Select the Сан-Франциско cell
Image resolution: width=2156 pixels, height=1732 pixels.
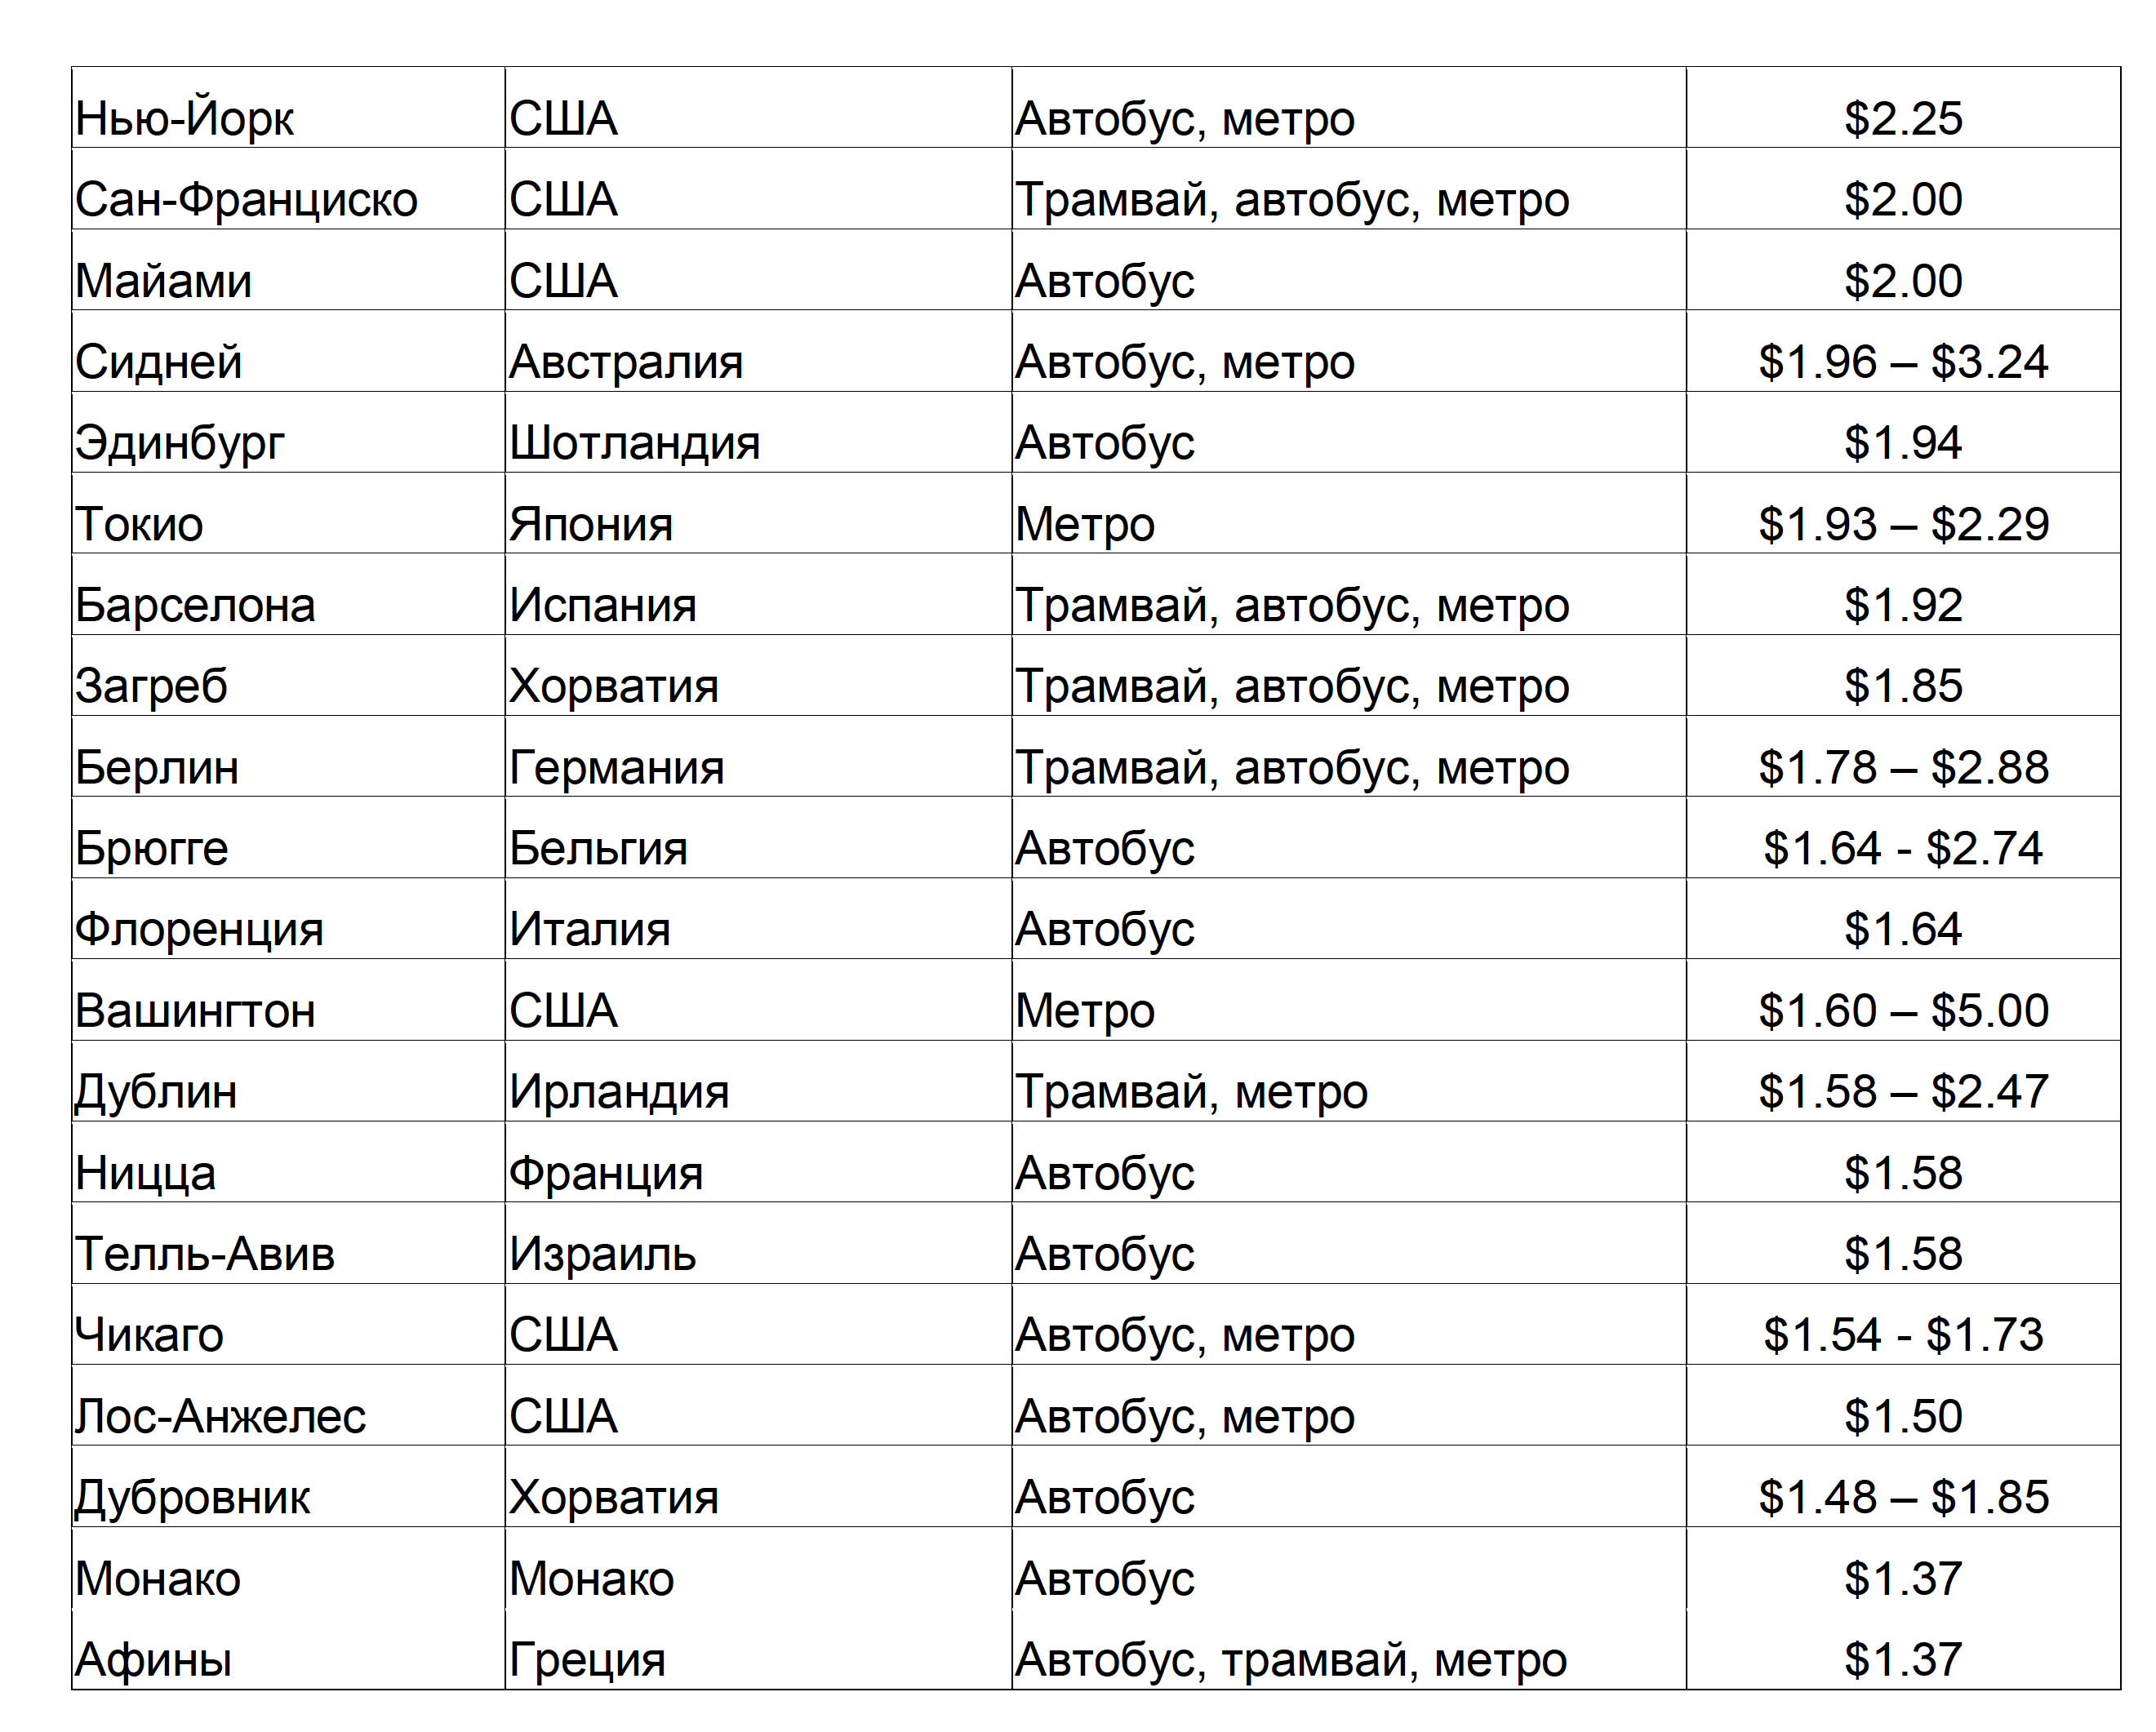tap(246, 200)
